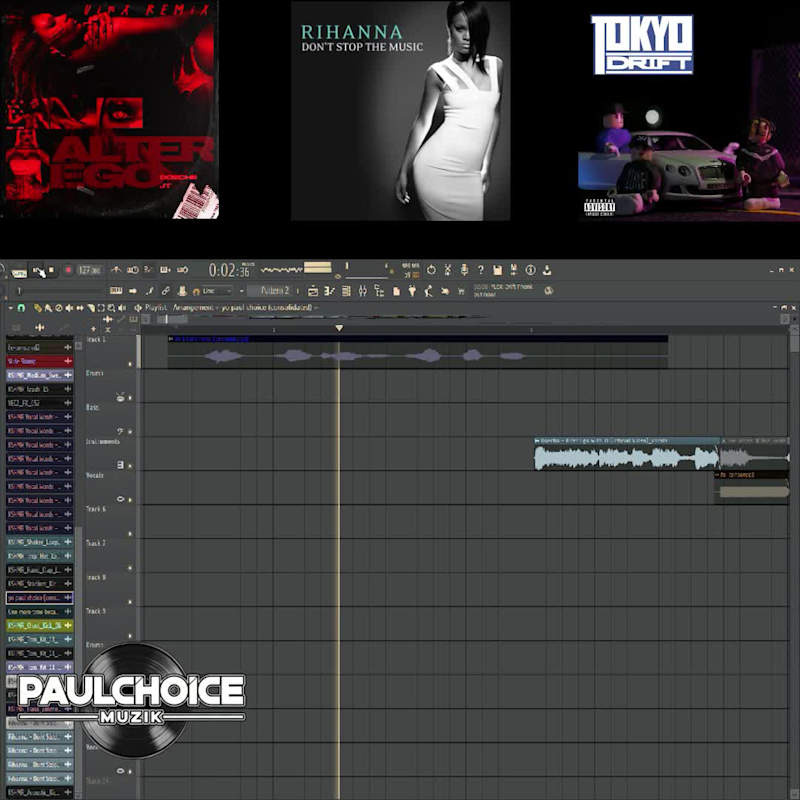Open the Line snap dropdown

tap(218, 291)
